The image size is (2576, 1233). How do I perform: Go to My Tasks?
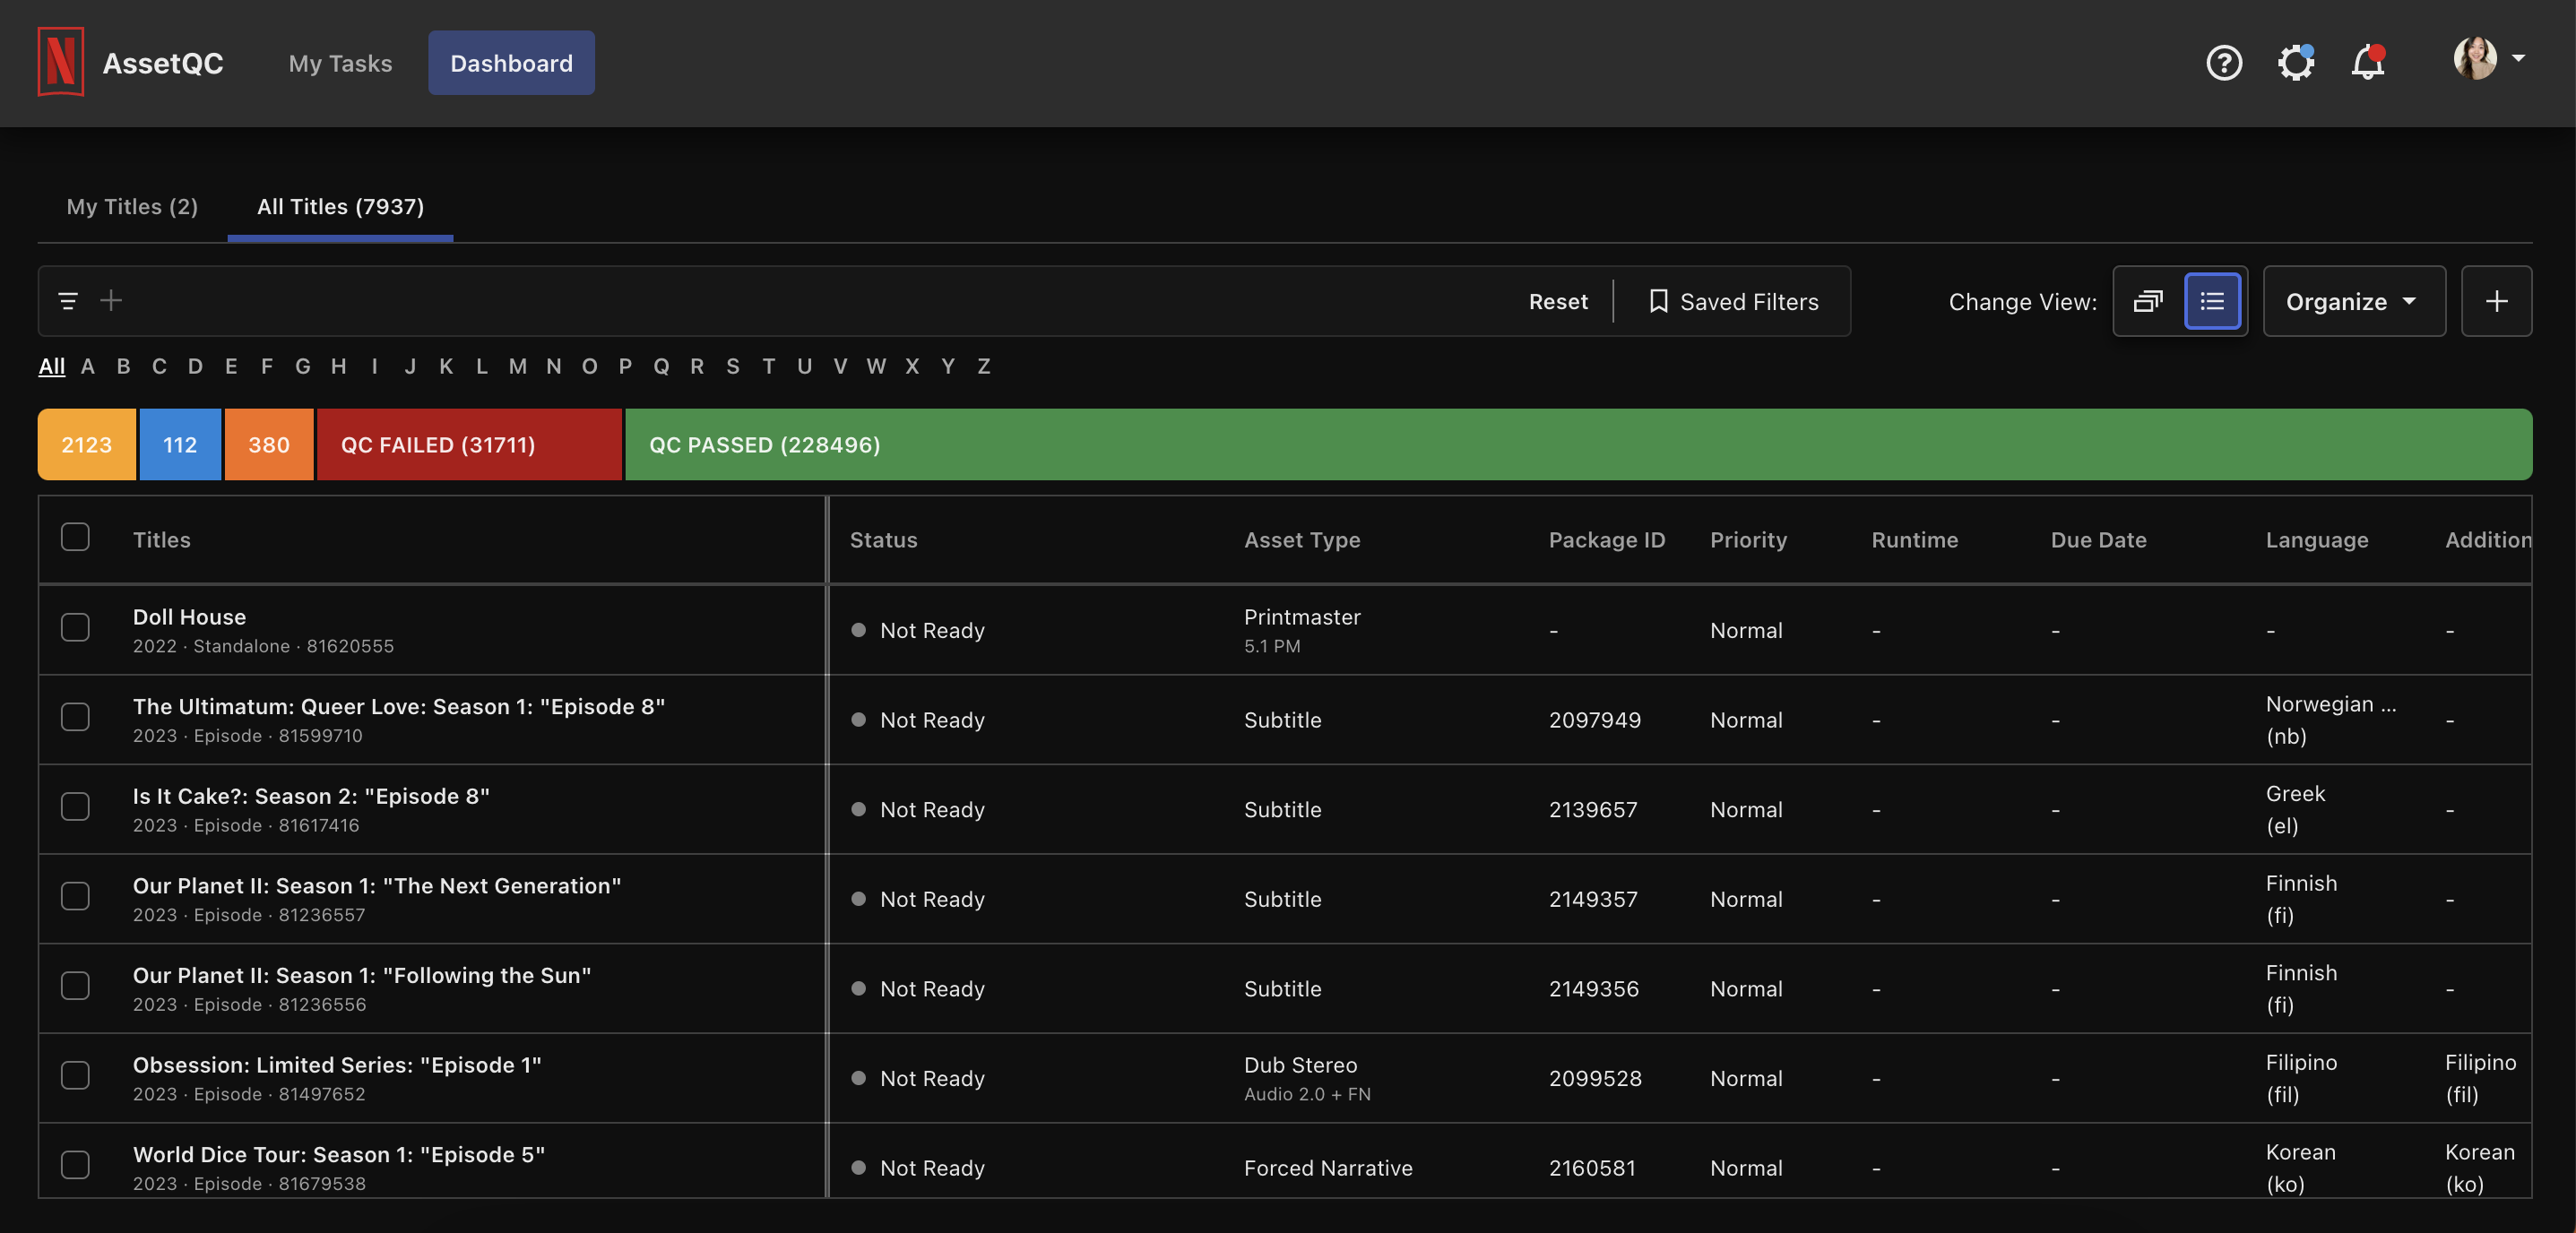pos(340,63)
